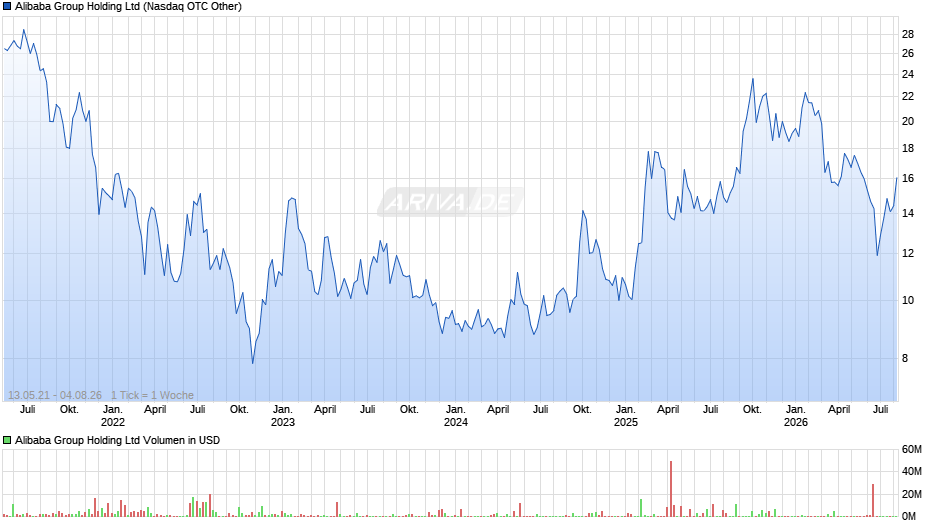The height and width of the screenshot is (526, 940).
Task: Click the 10 price axis label
Action: click(908, 300)
